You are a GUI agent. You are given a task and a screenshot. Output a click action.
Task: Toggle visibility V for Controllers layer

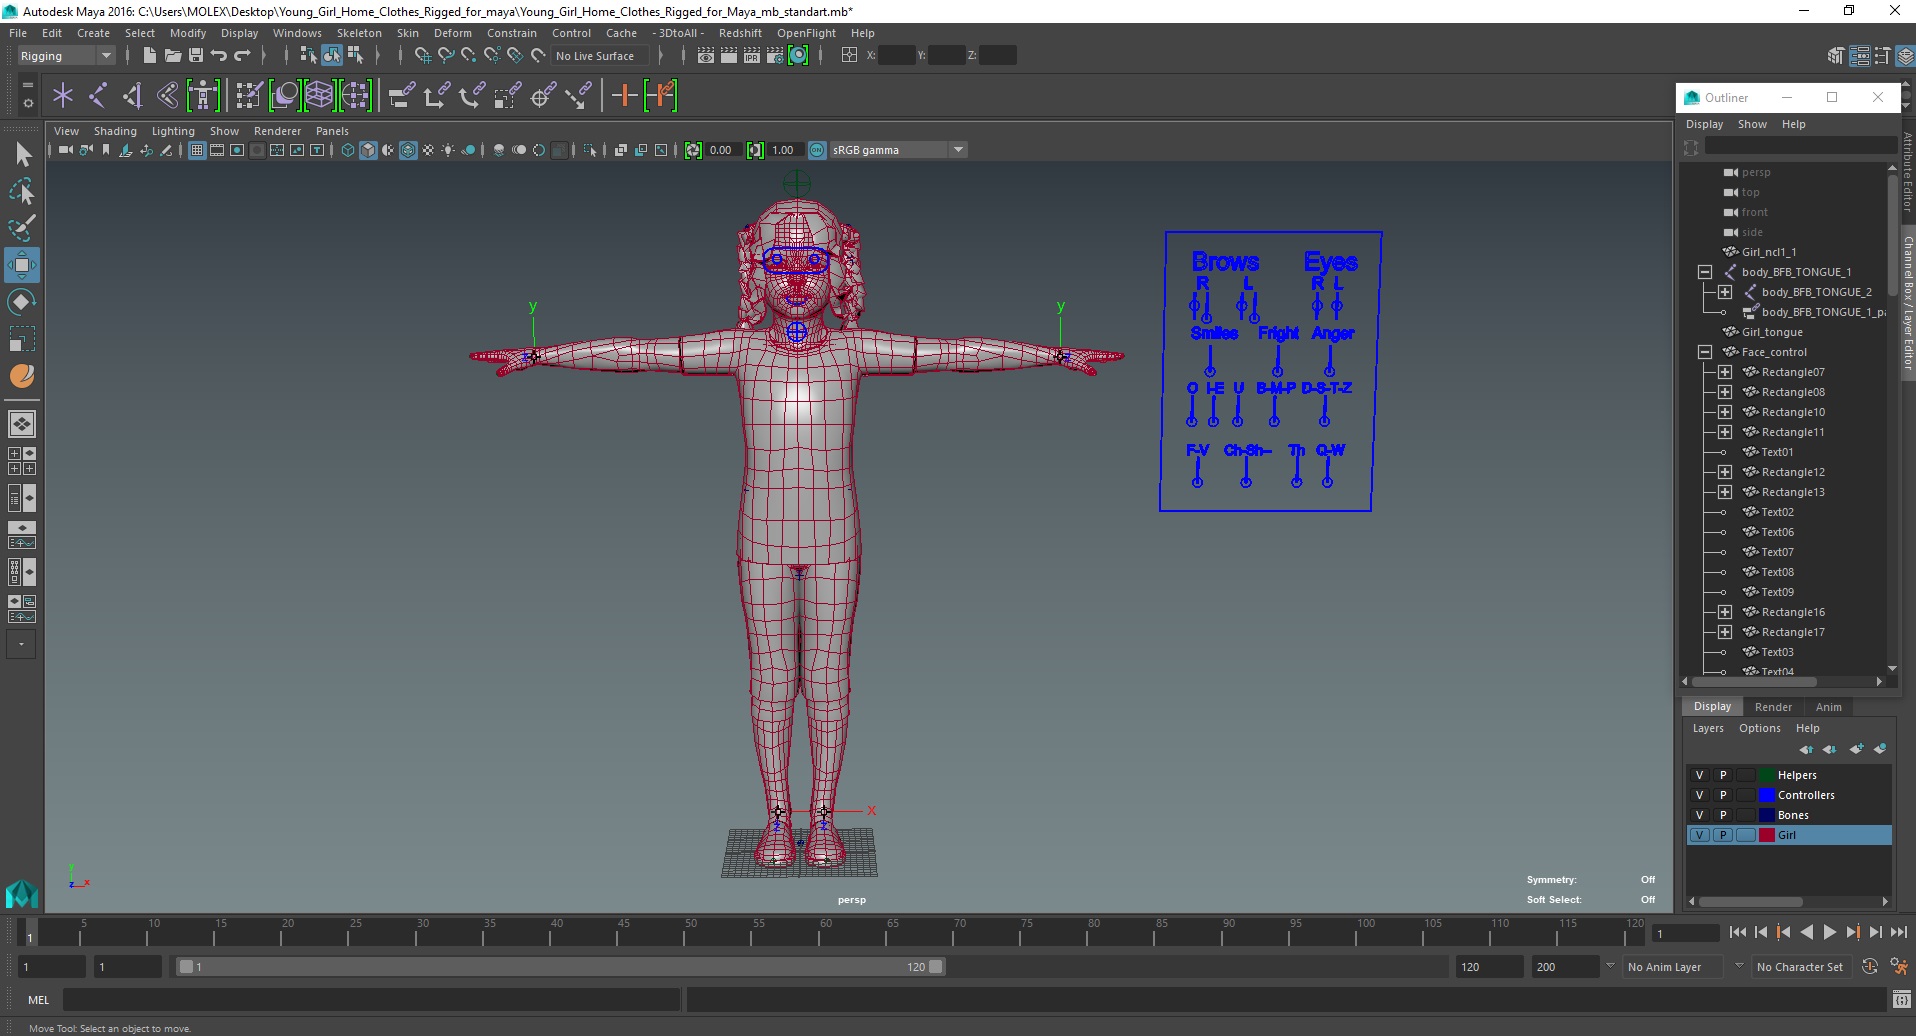coord(1699,795)
